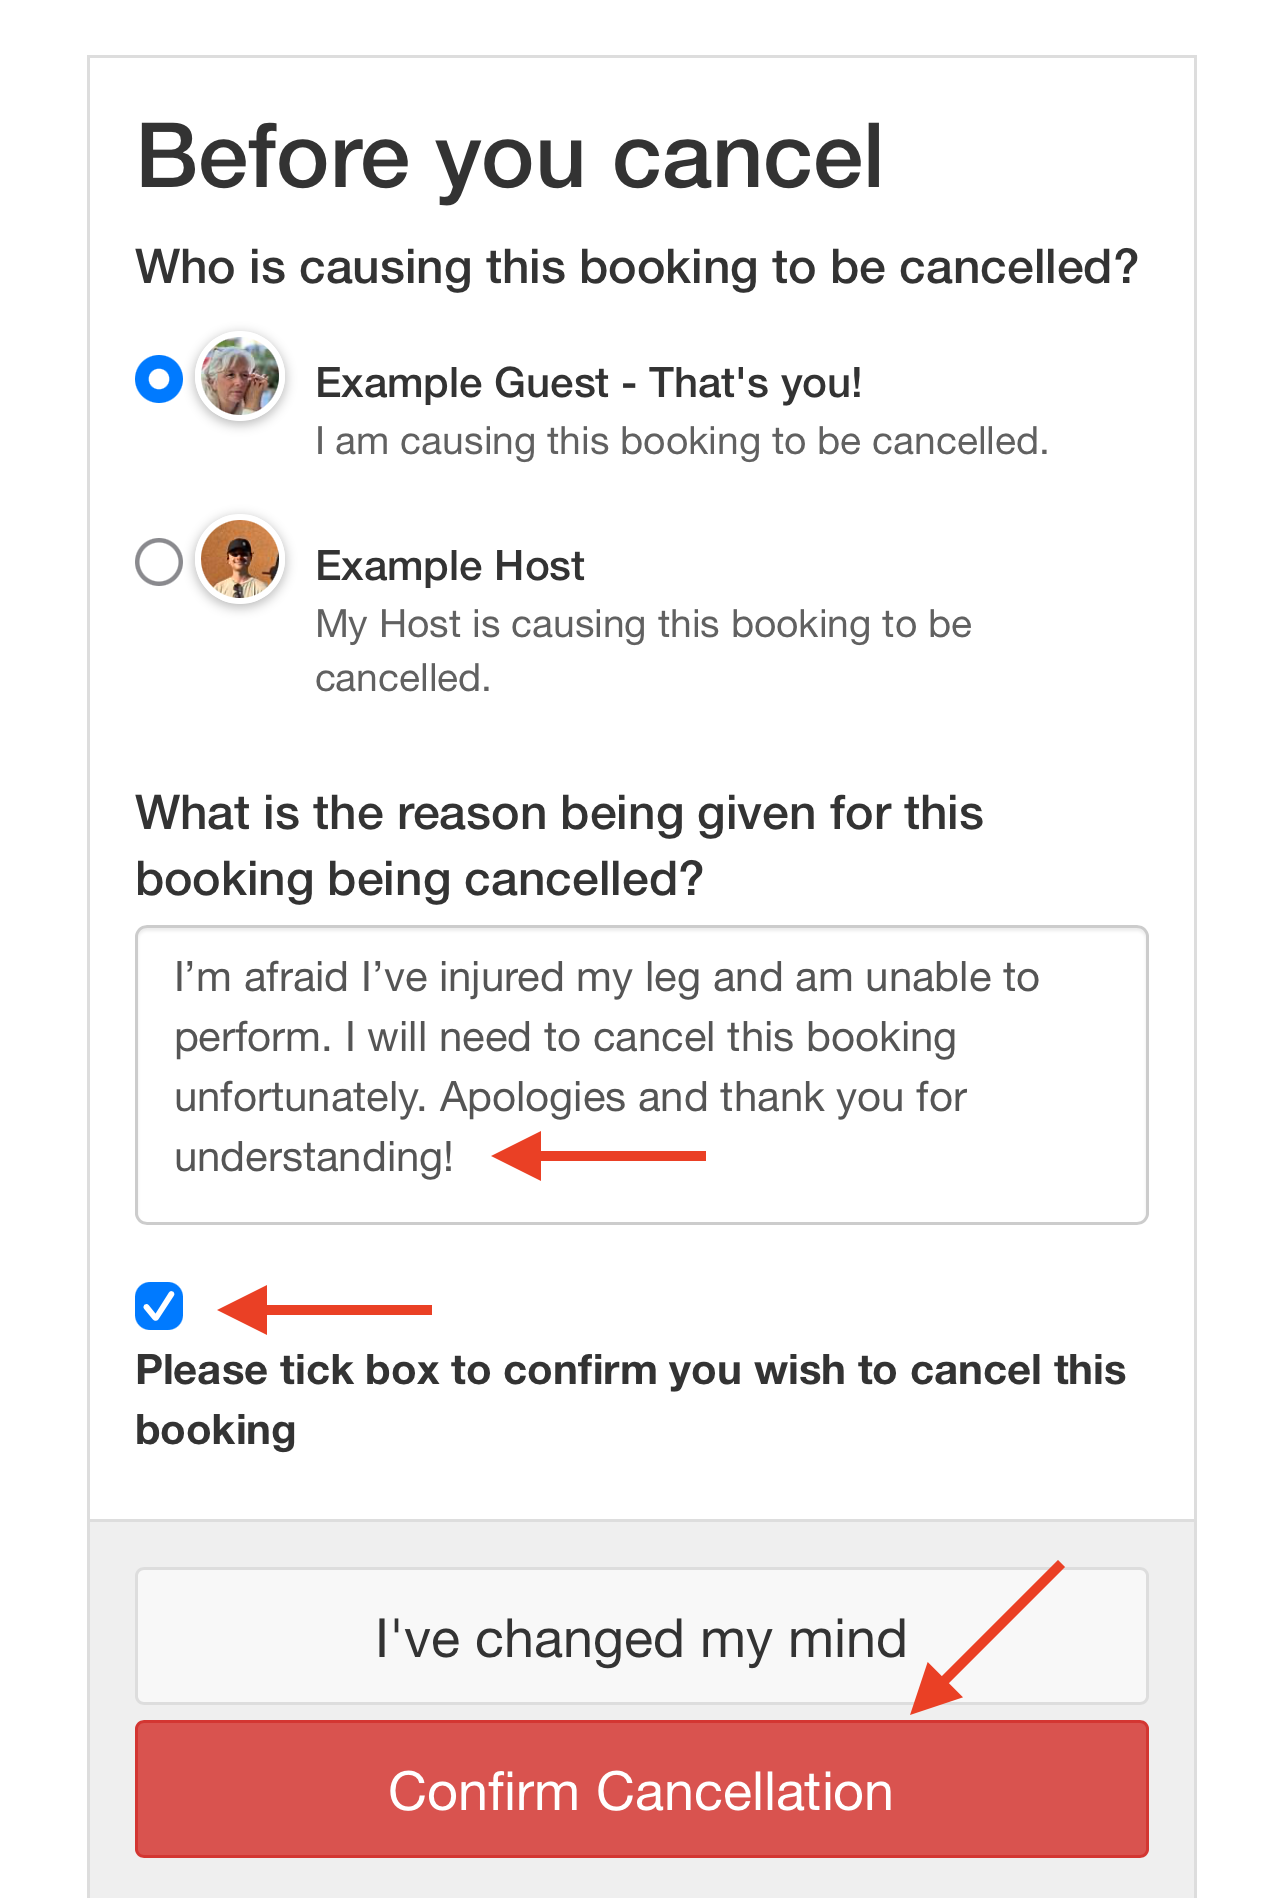Click the Example Guest profile photo
The height and width of the screenshot is (1898, 1283).
pos(240,377)
